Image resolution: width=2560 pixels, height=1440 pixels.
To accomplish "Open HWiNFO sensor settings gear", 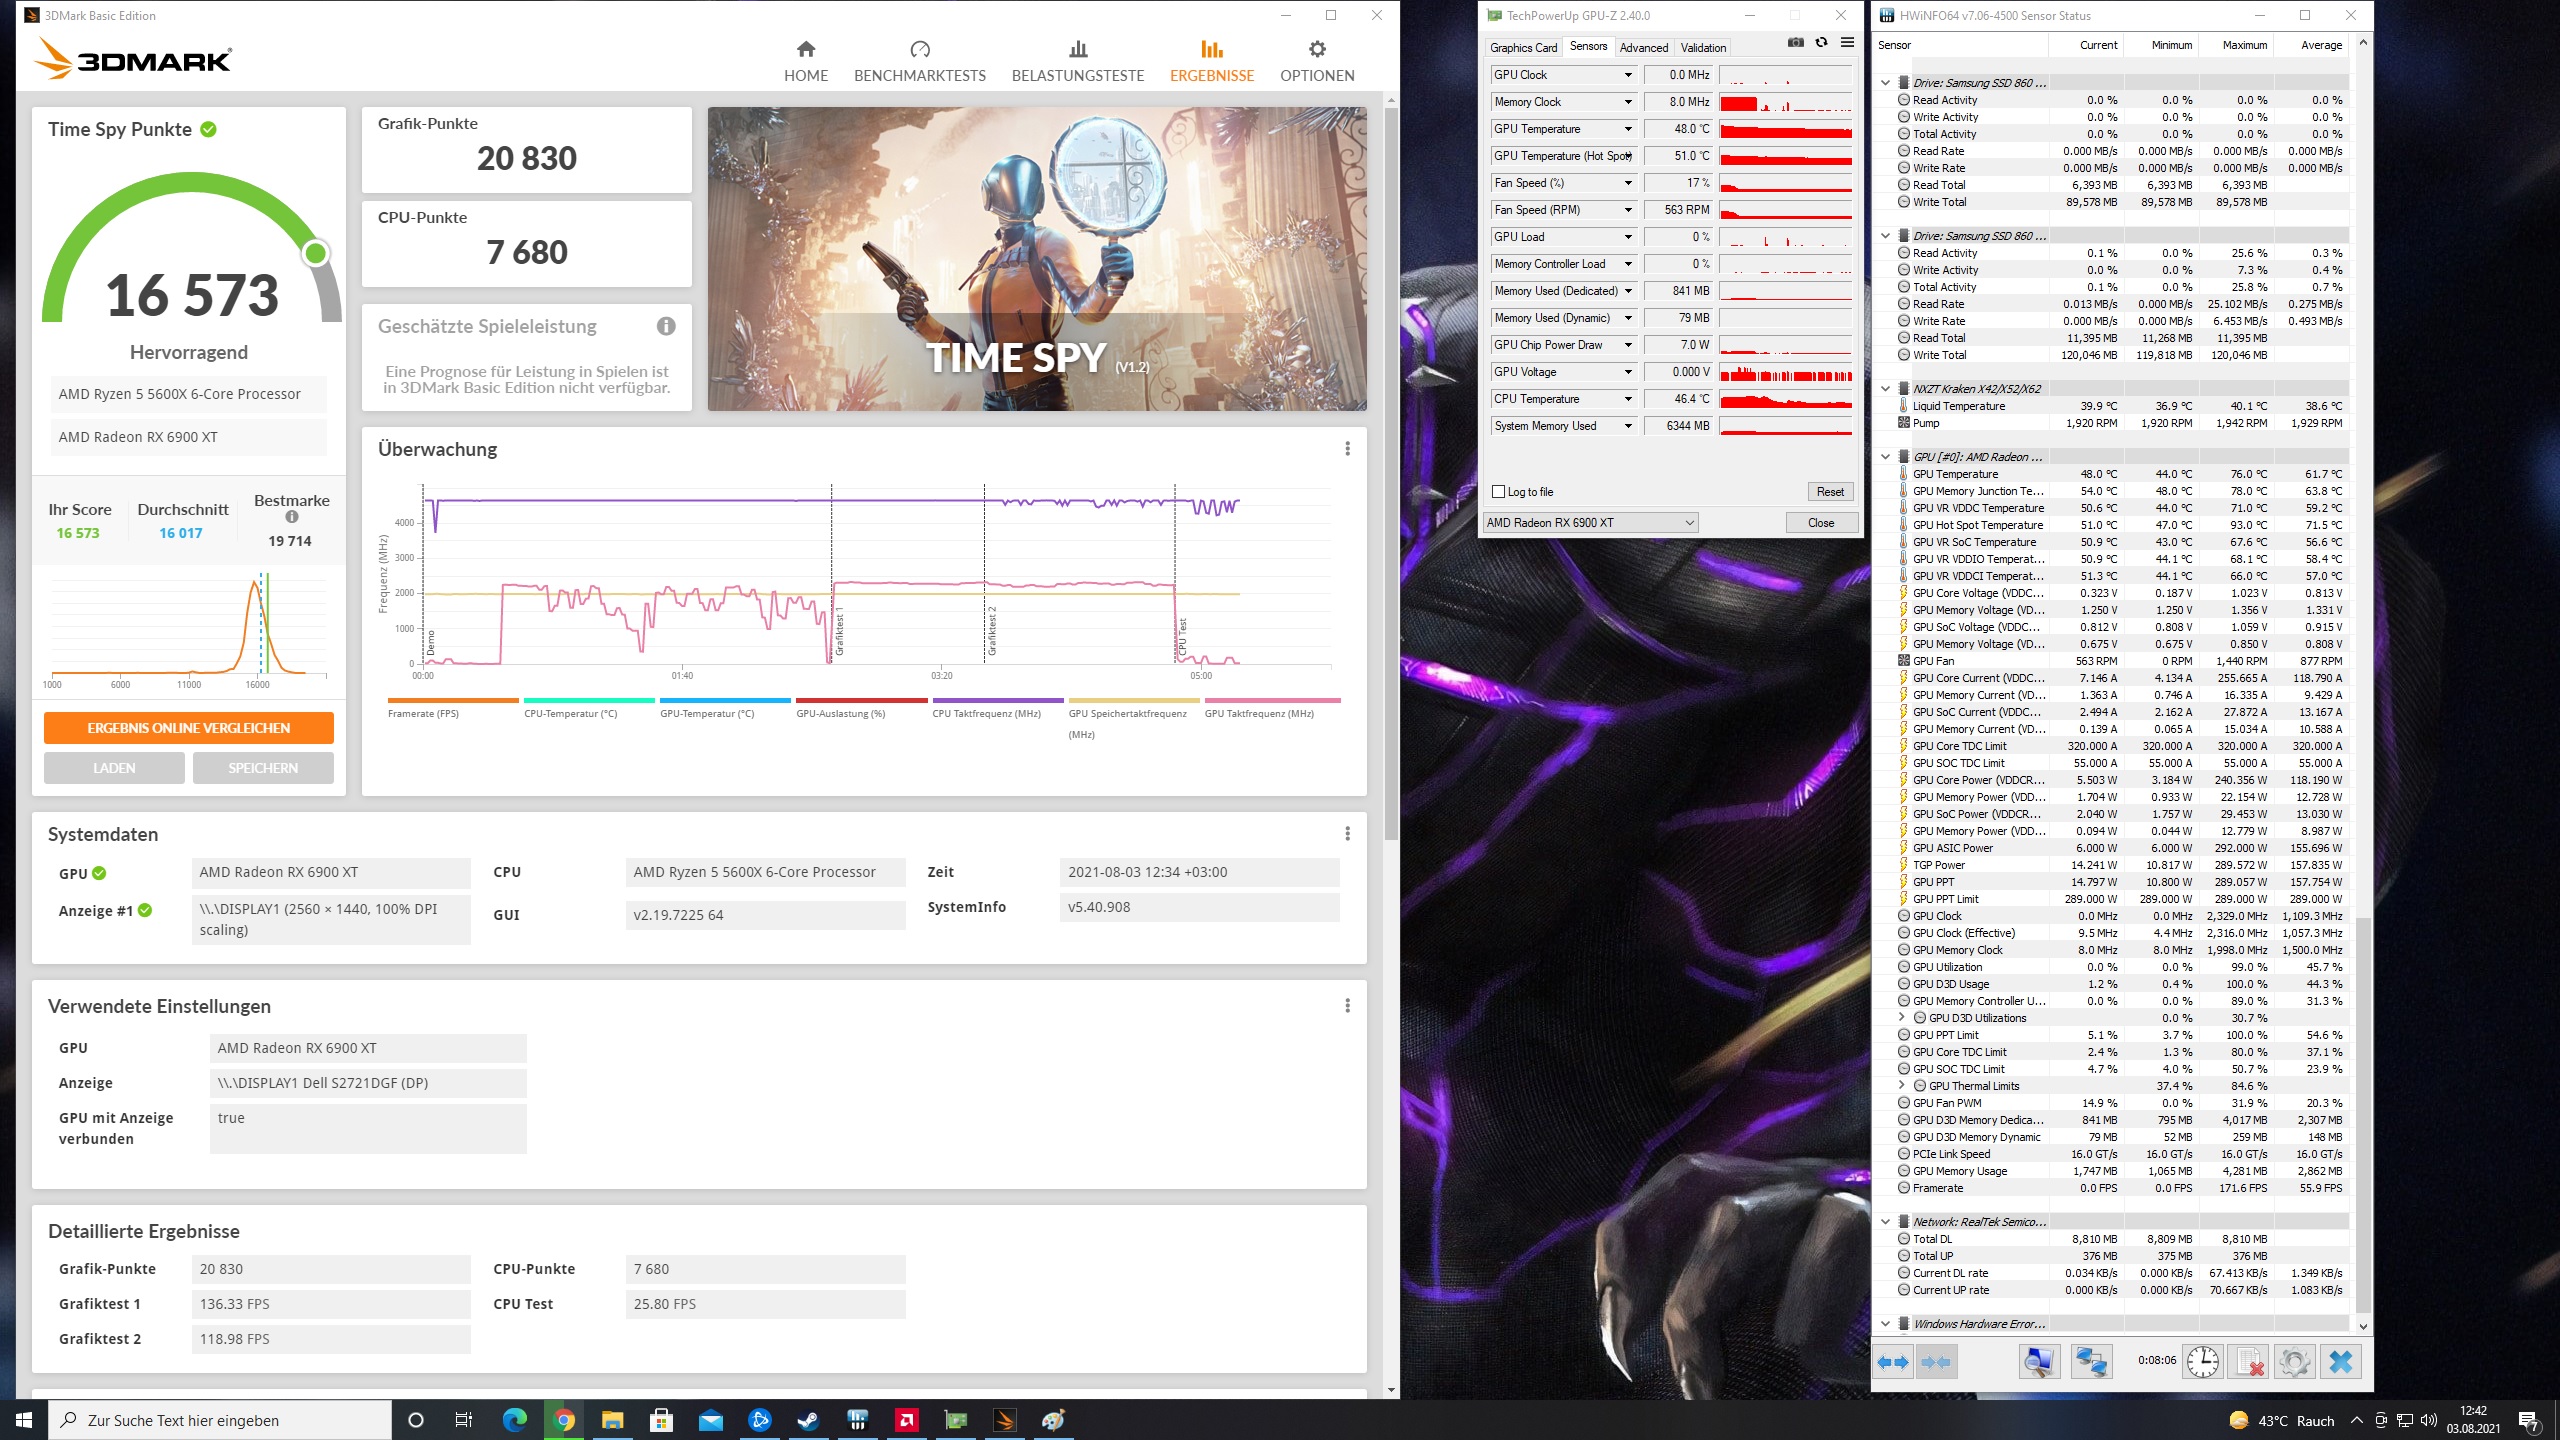I will click(x=2294, y=1361).
